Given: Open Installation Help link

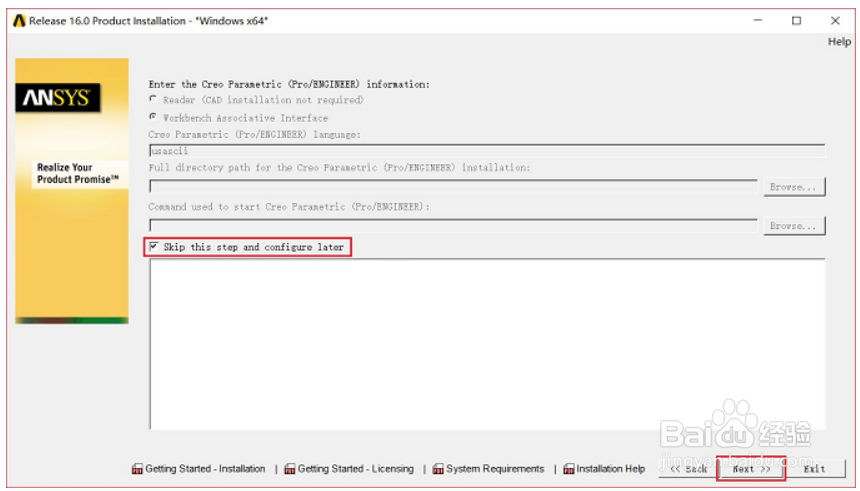Looking at the screenshot, I should pyautogui.click(x=610, y=469).
